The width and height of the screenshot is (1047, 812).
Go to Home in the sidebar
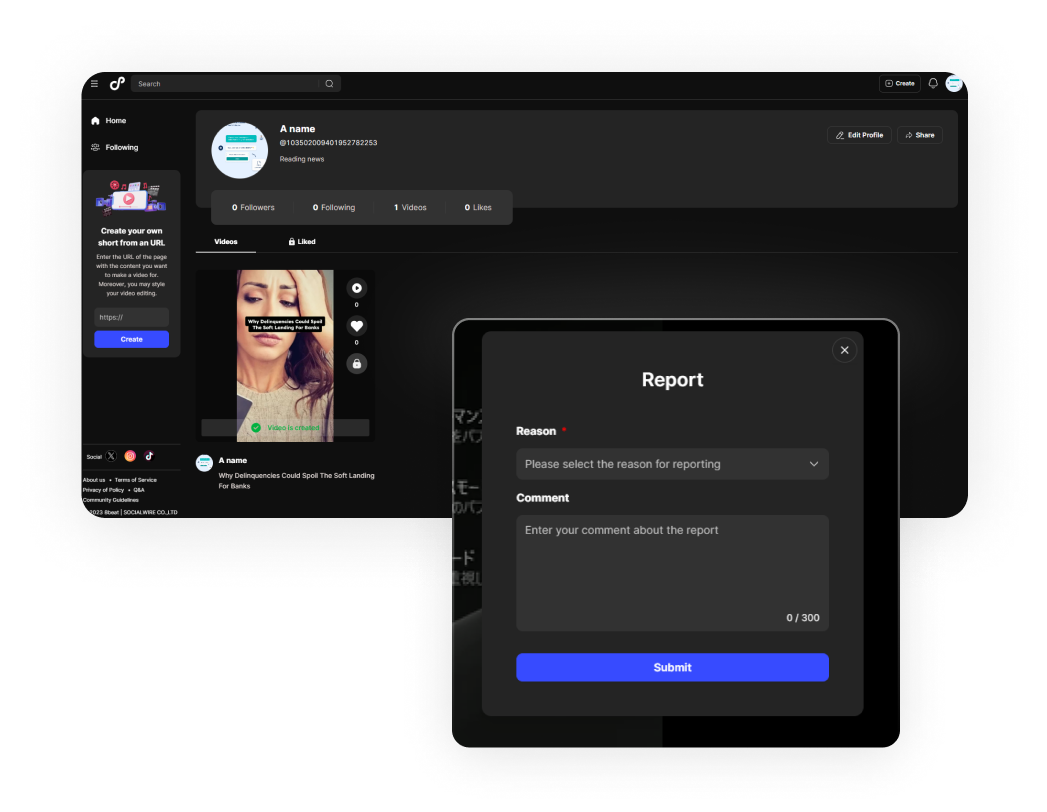point(115,121)
